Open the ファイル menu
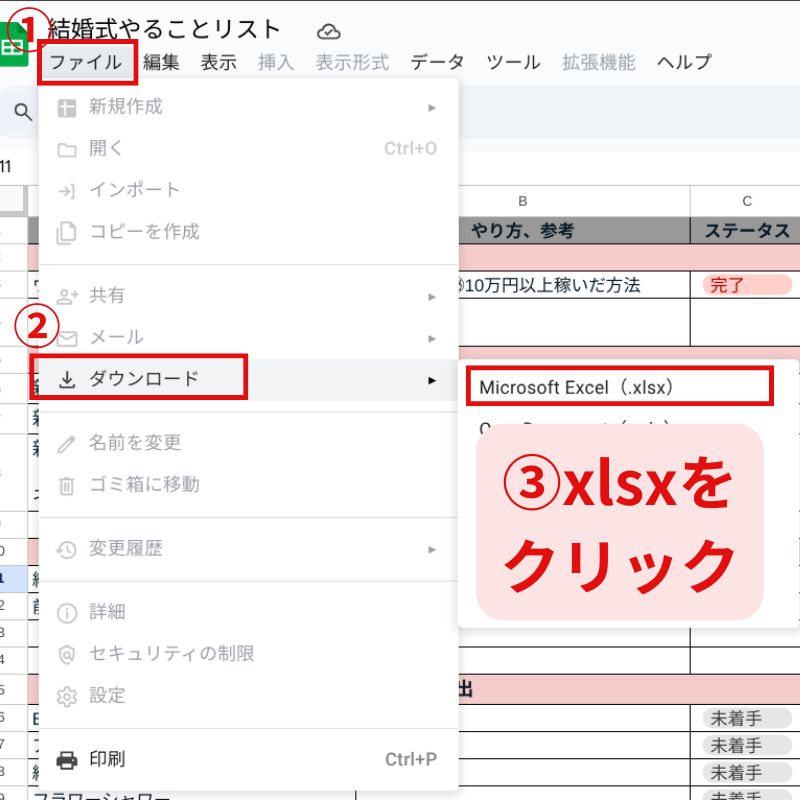This screenshot has height=800, width=800. click(x=85, y=63)
